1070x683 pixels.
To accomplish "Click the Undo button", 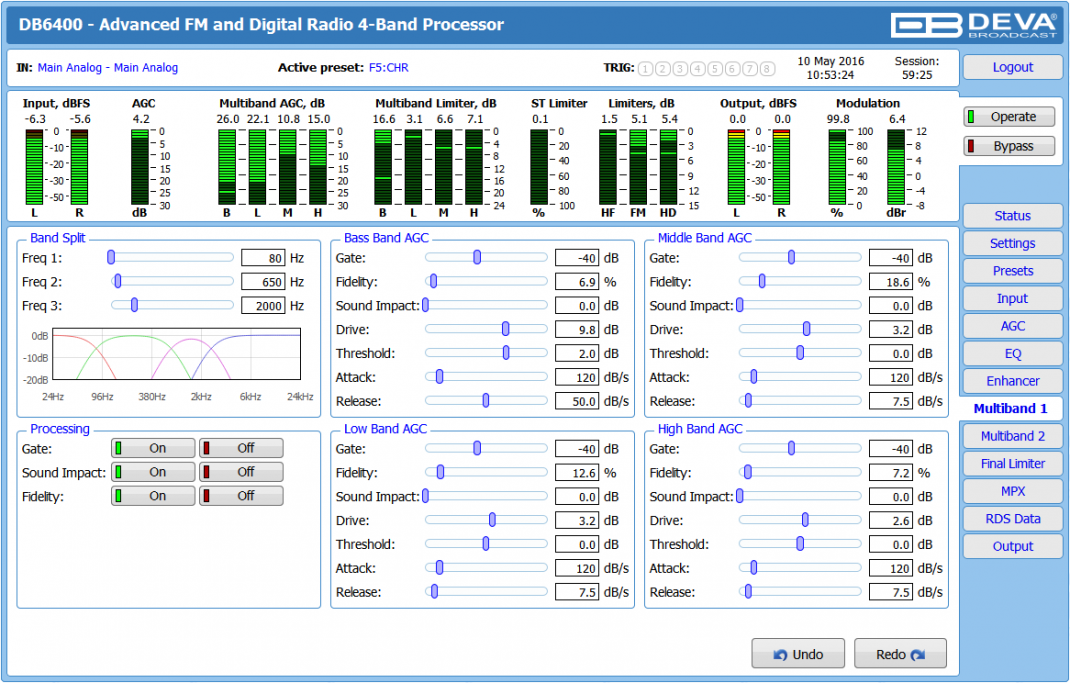I will tap(798, 654).
